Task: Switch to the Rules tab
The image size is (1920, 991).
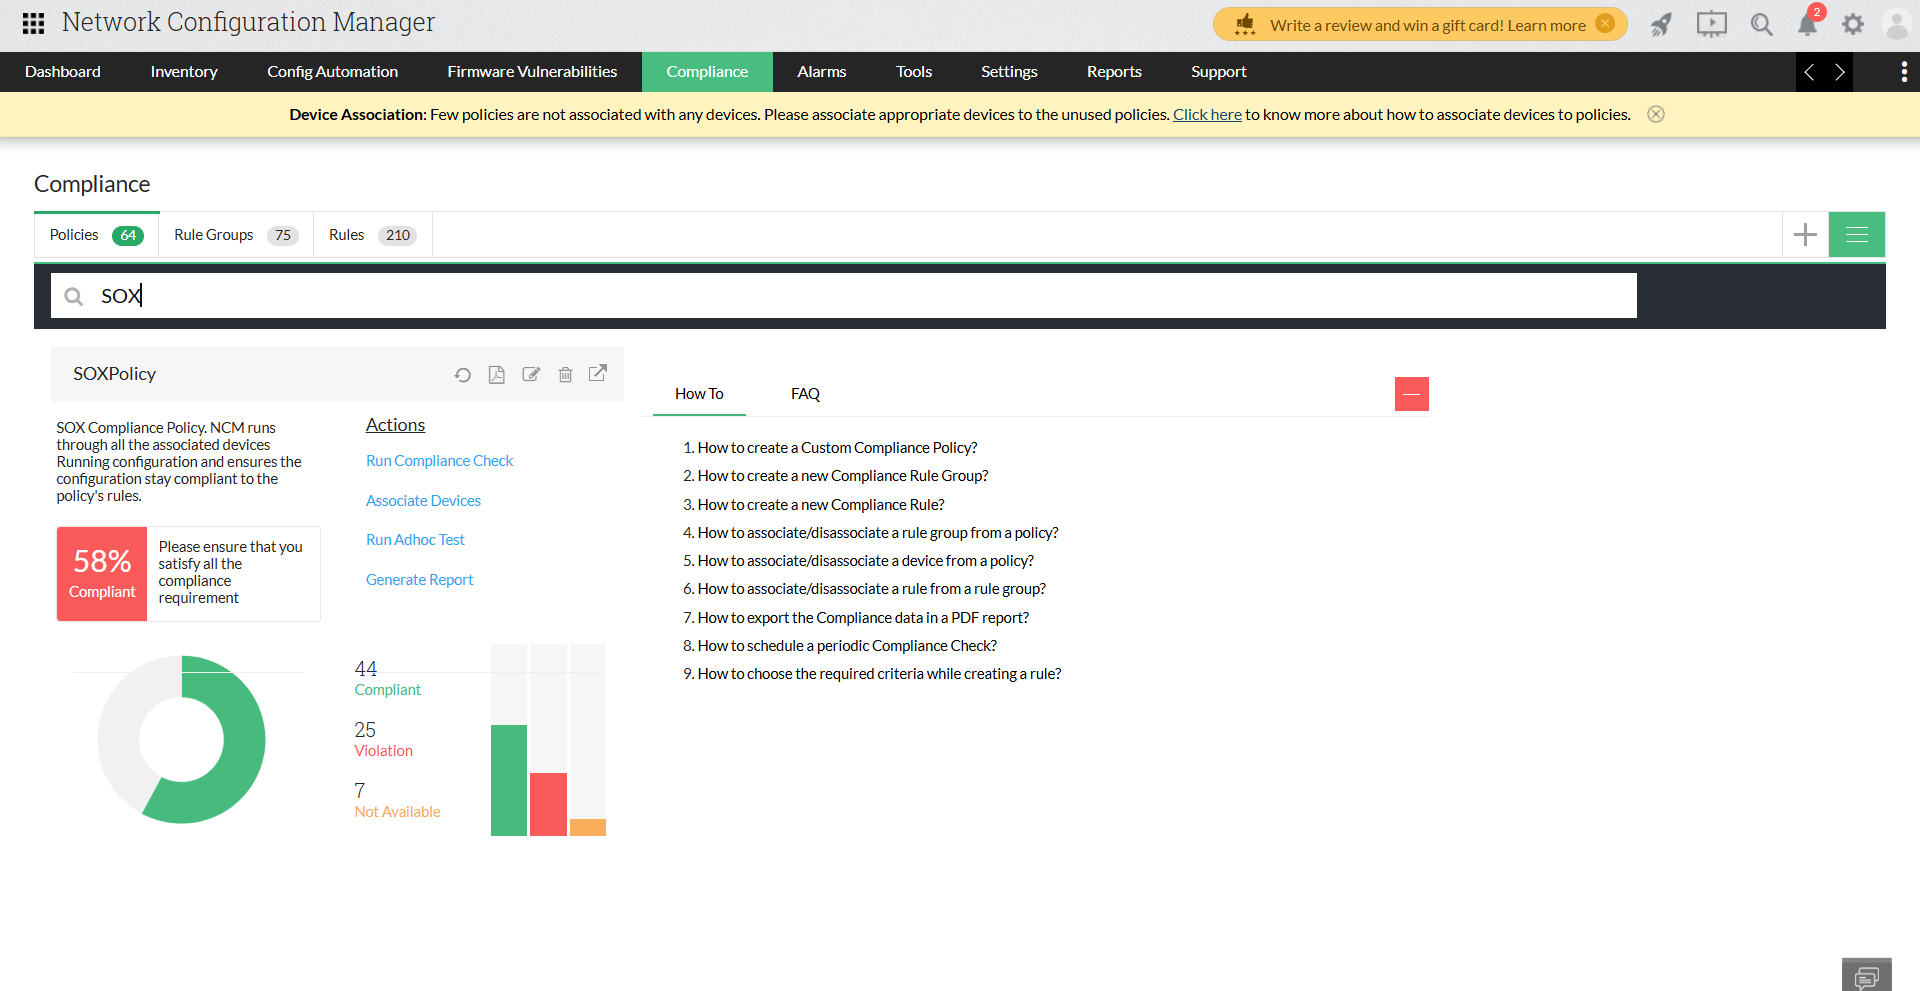Action: pyautogui.click(x=373, y=235)
